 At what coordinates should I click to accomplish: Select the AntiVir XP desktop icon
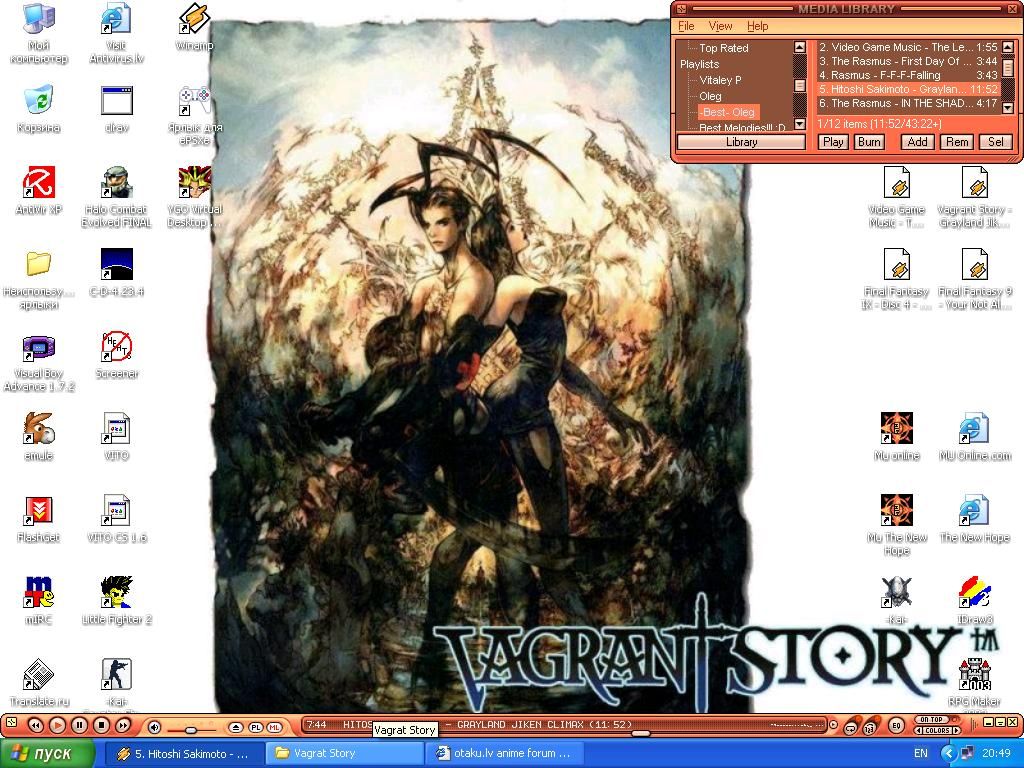(x=39, y=190)
